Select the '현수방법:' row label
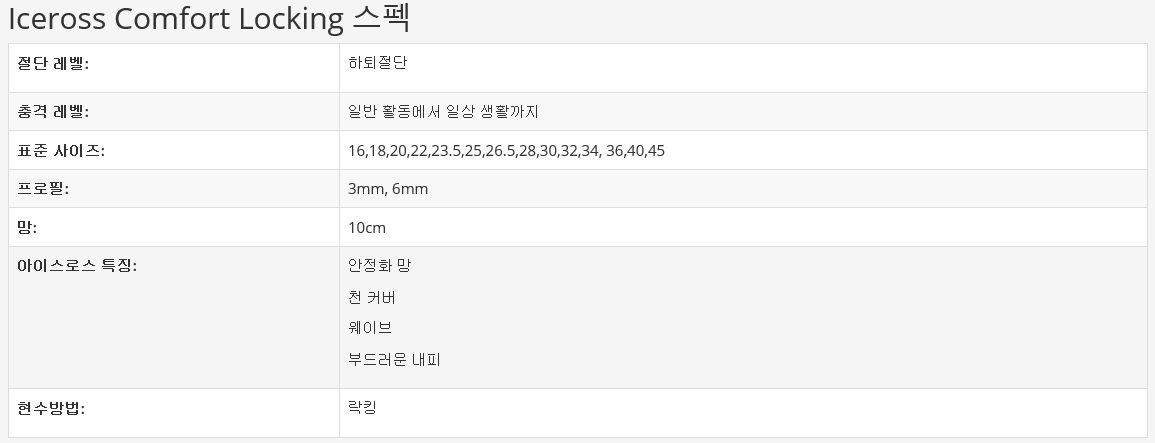This screenshot has height=443, width=1155. pos(51,408)
